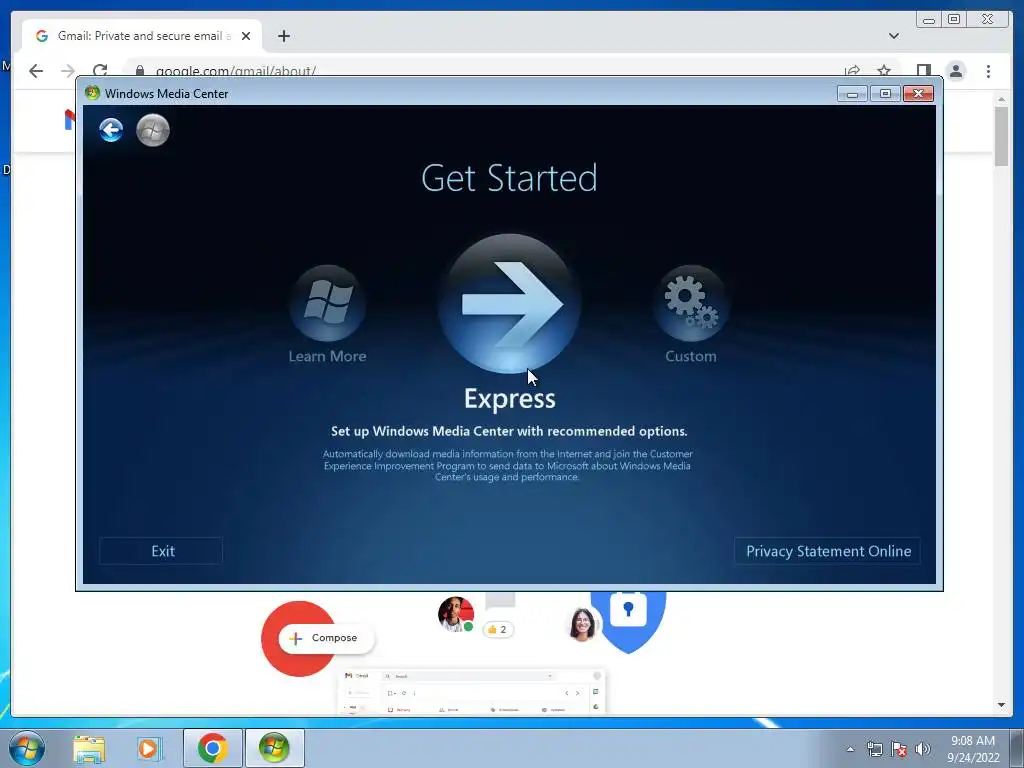1024x768 pixels.
Task: Click the Gmail inbox preview thumbnail
Action: coord(472,692)
